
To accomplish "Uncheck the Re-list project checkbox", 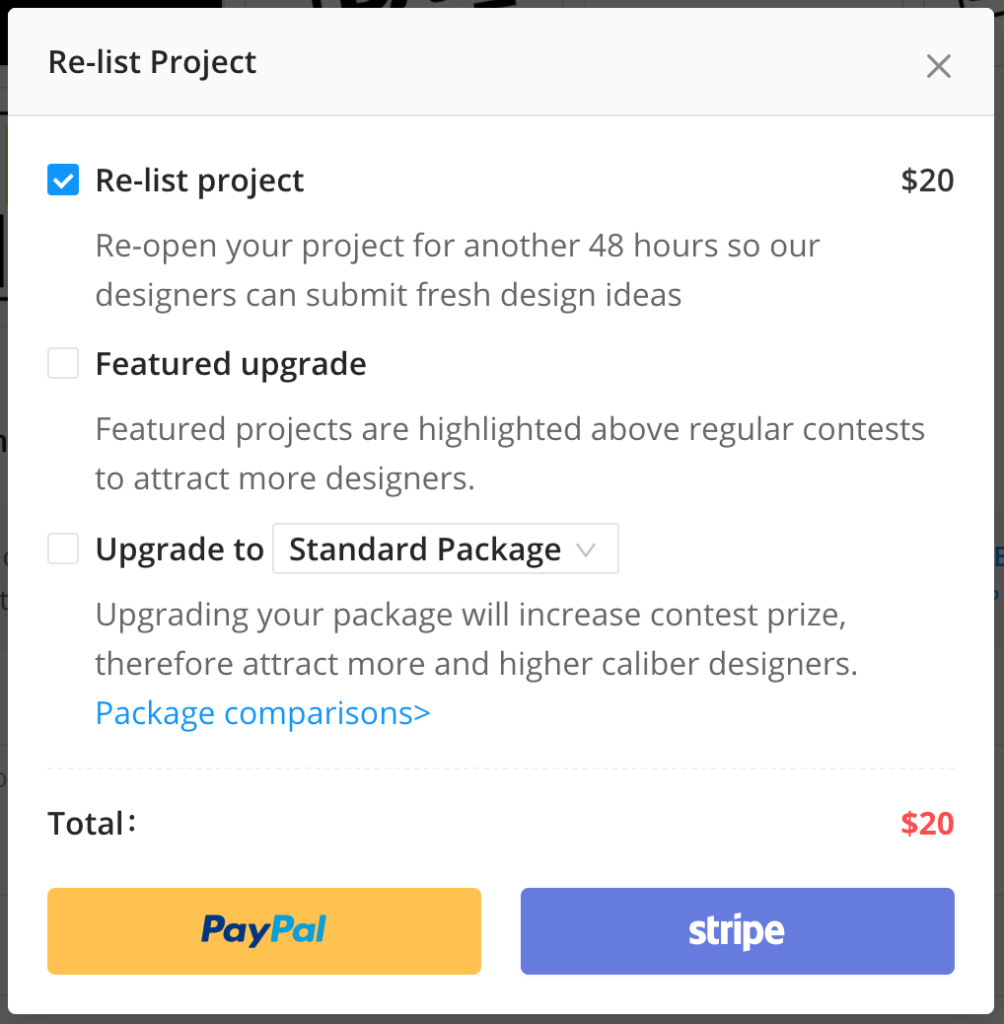I will 63,181.
